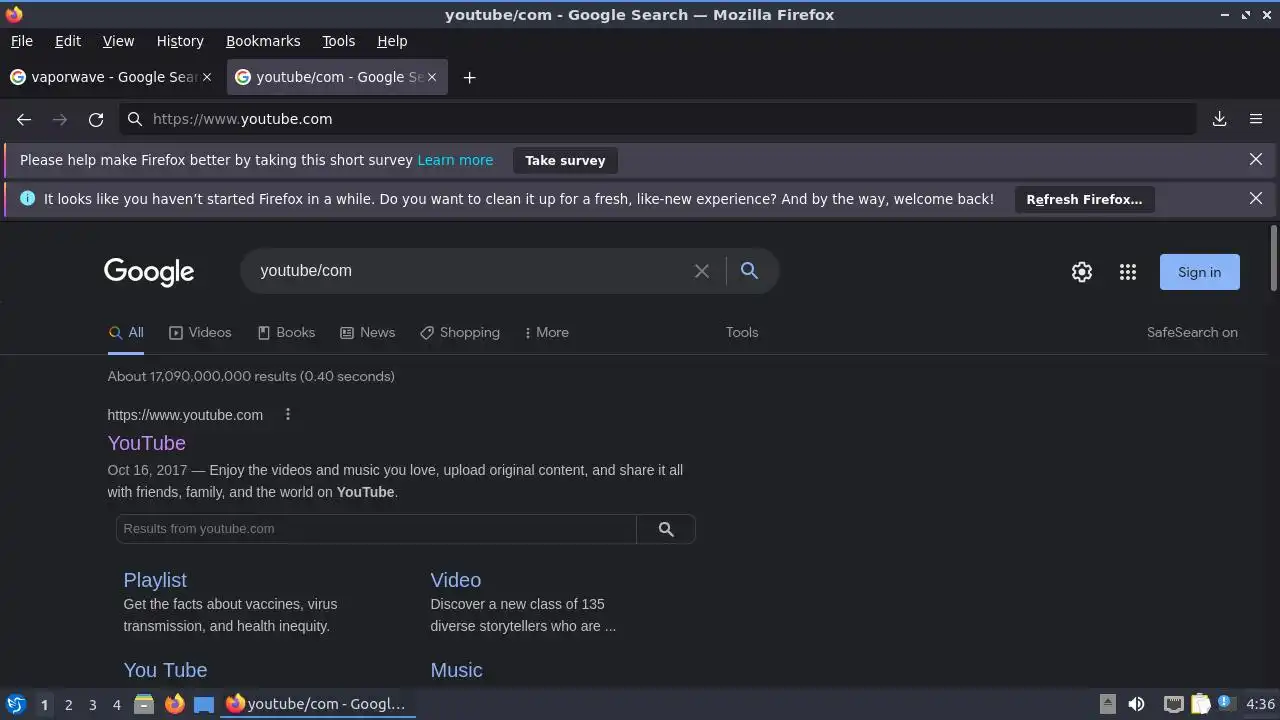Viewport: 1280px width, 720px height.
Task: Reload the current page
Action: pos(96,119)
